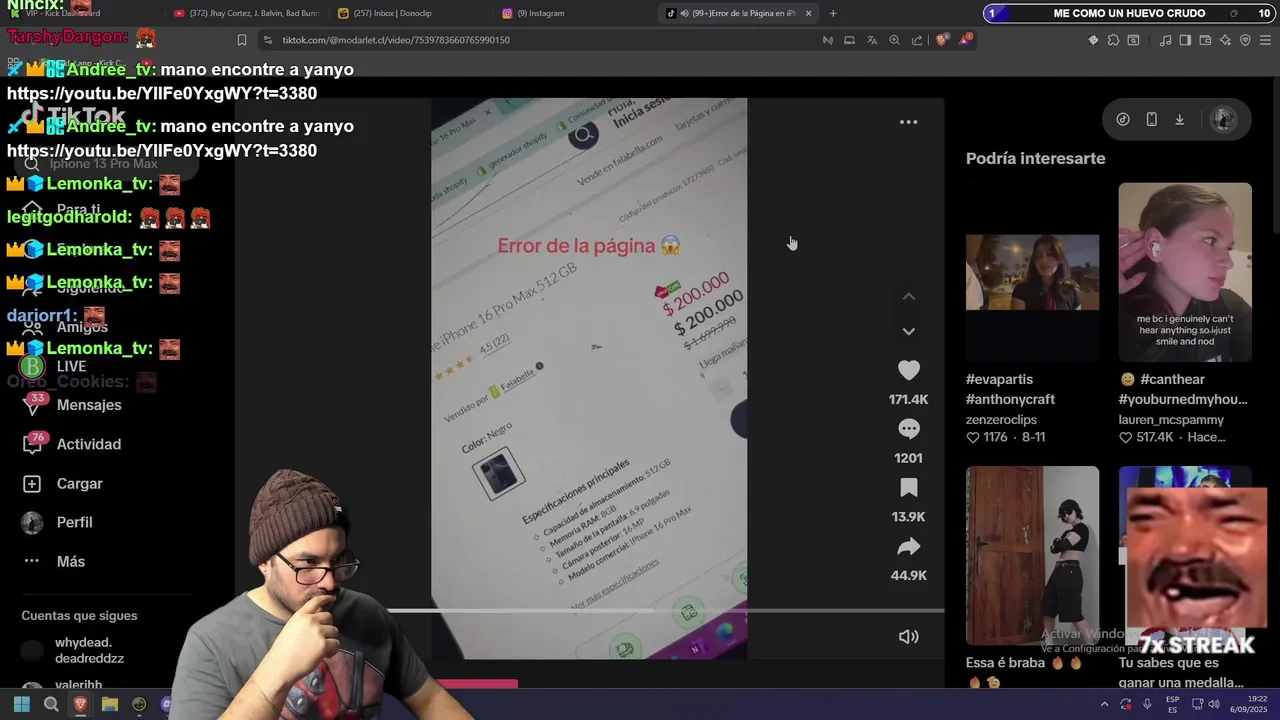Toggle the browser sidebar panel icon
Screen dimensions: 1280x720
click(x=1185, y=40)
